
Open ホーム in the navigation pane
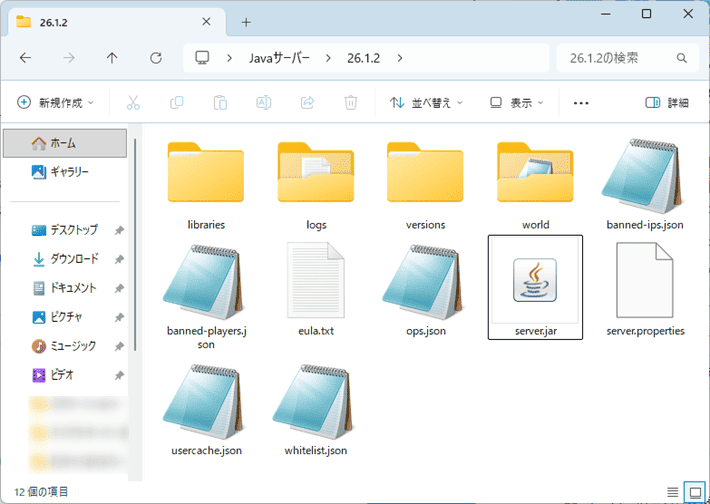click(x=65, y=143)
